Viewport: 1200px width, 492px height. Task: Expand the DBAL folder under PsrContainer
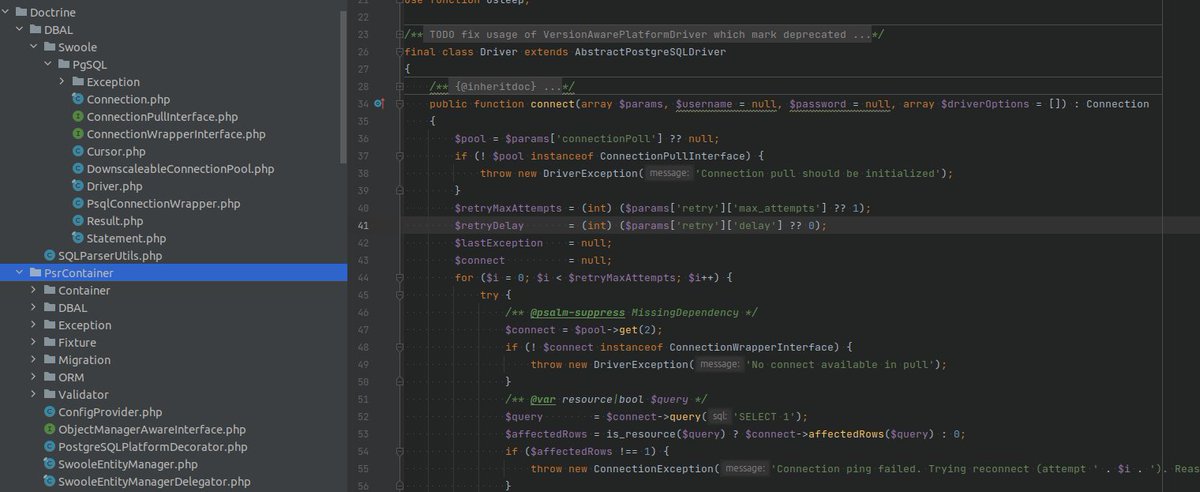pyautogui.click(x=35, y=308)
